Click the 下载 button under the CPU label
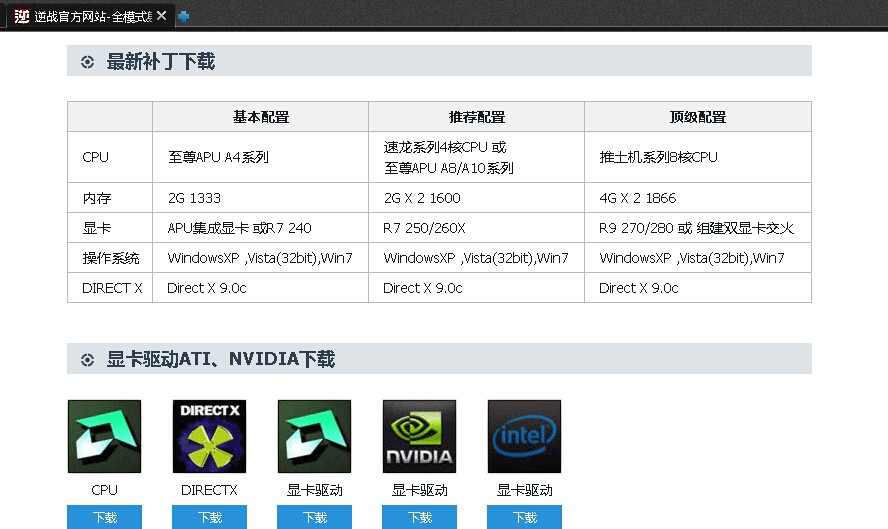 click(x=104, y=517)
